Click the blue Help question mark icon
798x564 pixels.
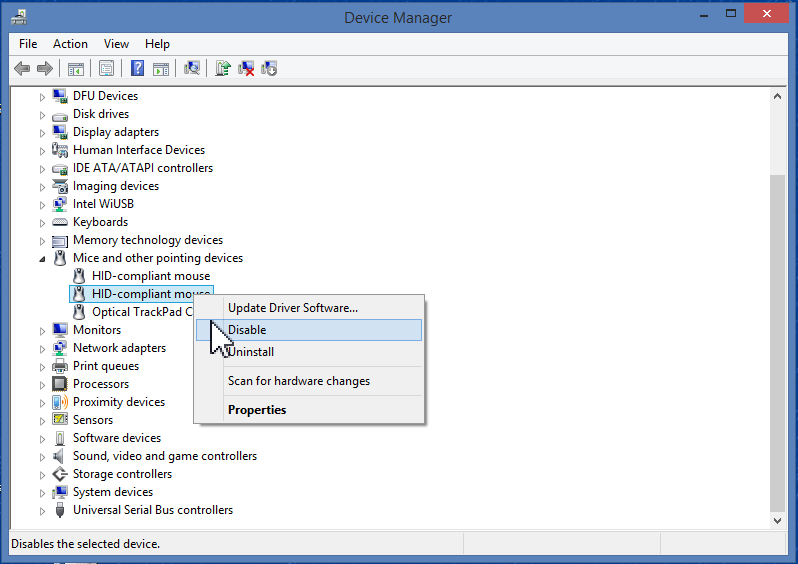point(137,68)
